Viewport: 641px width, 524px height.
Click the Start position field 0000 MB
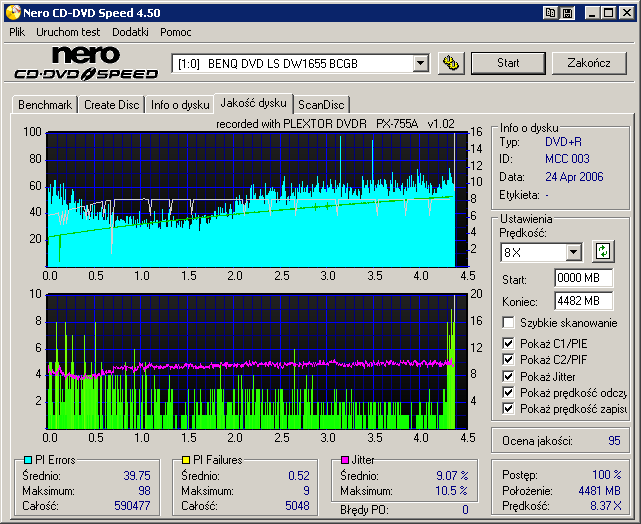point(583,278)
